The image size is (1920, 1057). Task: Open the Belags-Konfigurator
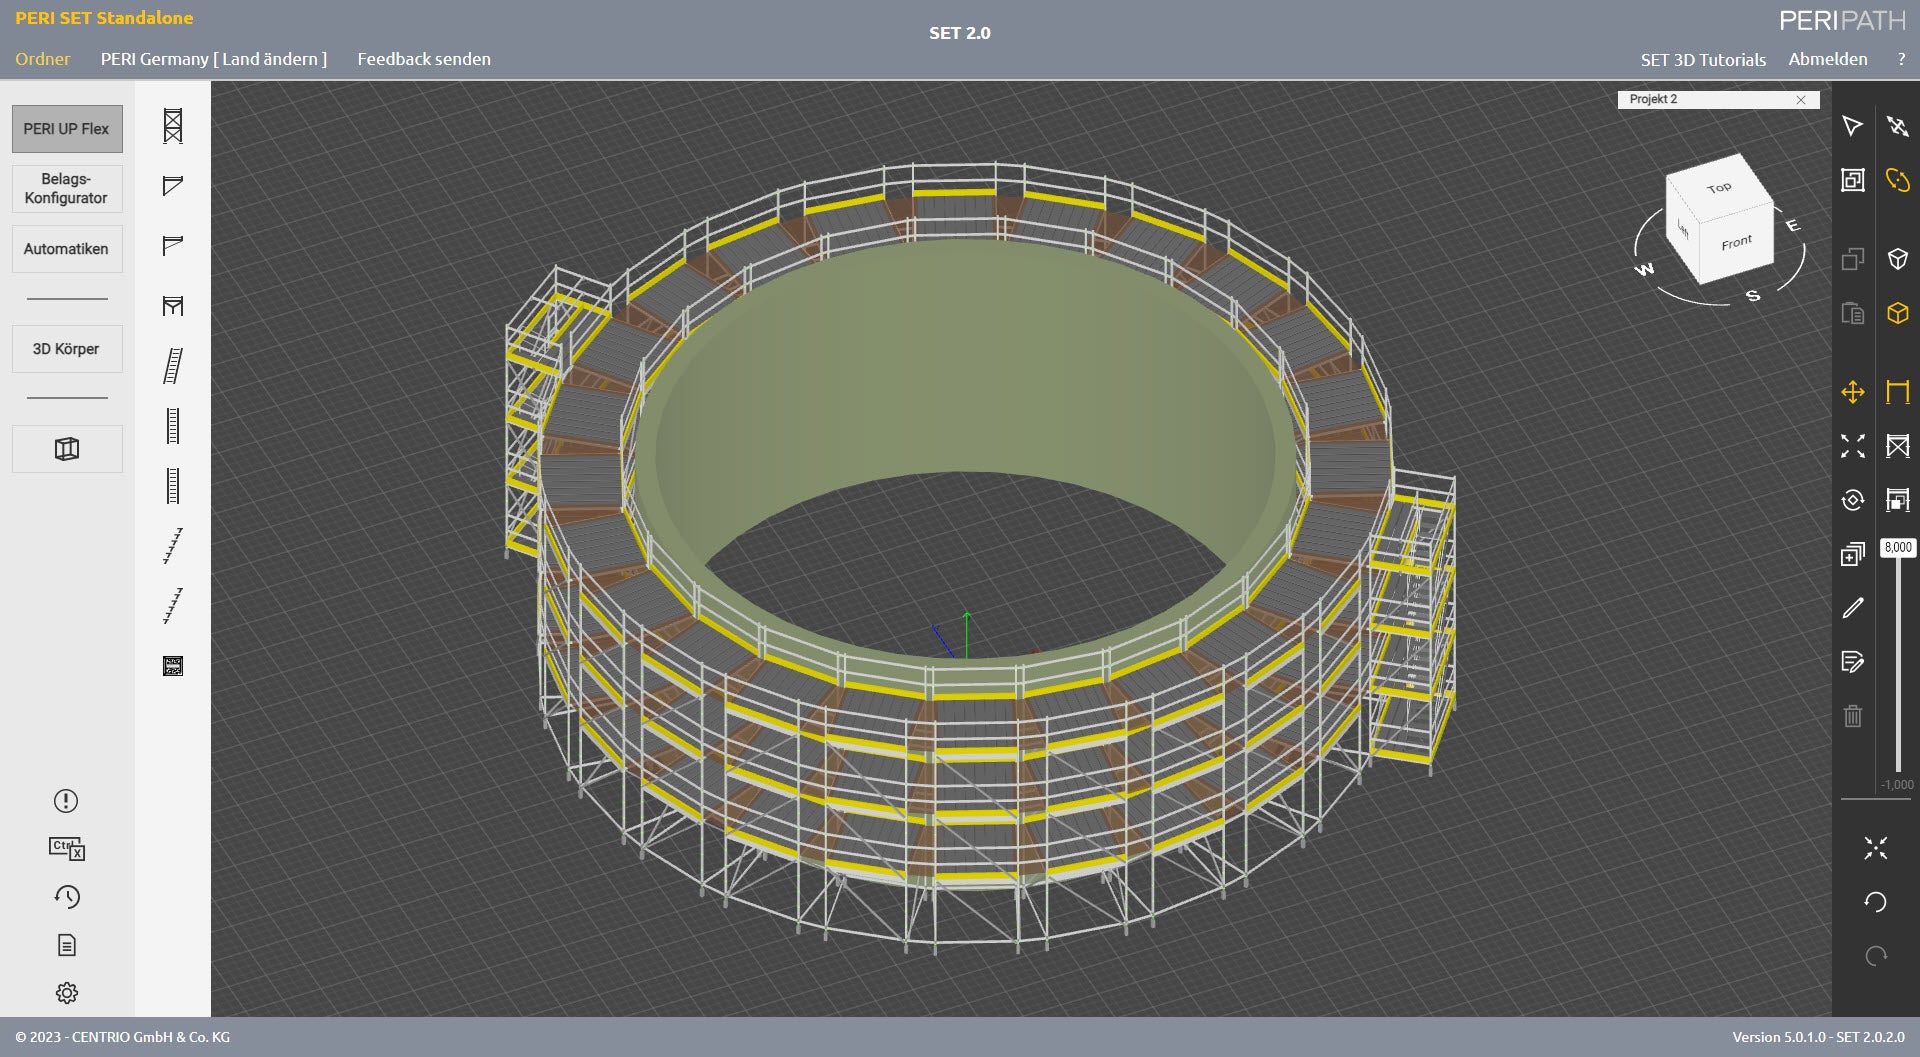coord(66,188)
